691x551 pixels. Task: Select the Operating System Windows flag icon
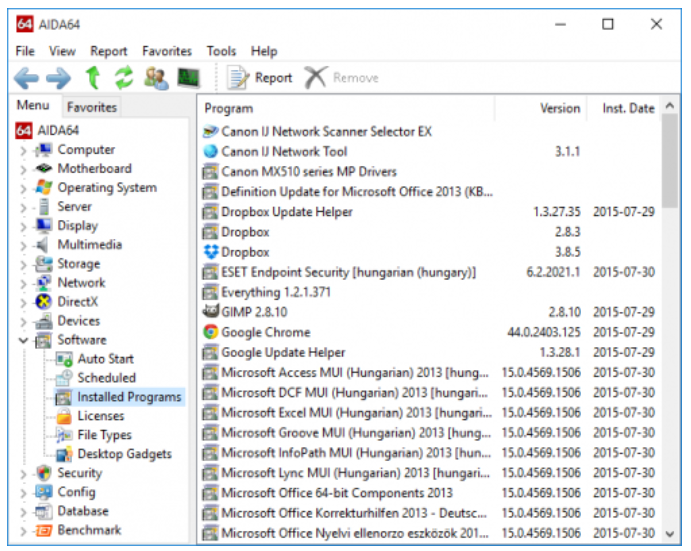(x=44, y=188)
